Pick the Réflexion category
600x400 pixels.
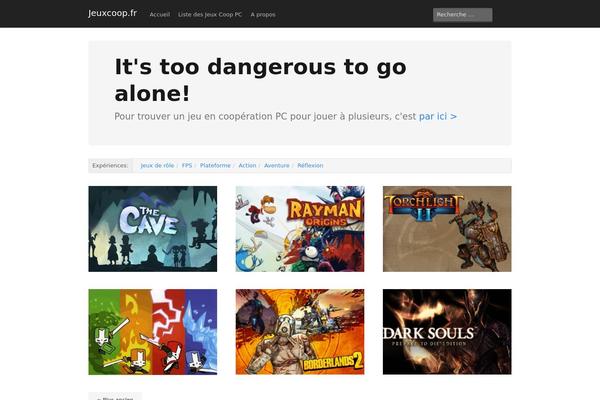tap(310, 165)
